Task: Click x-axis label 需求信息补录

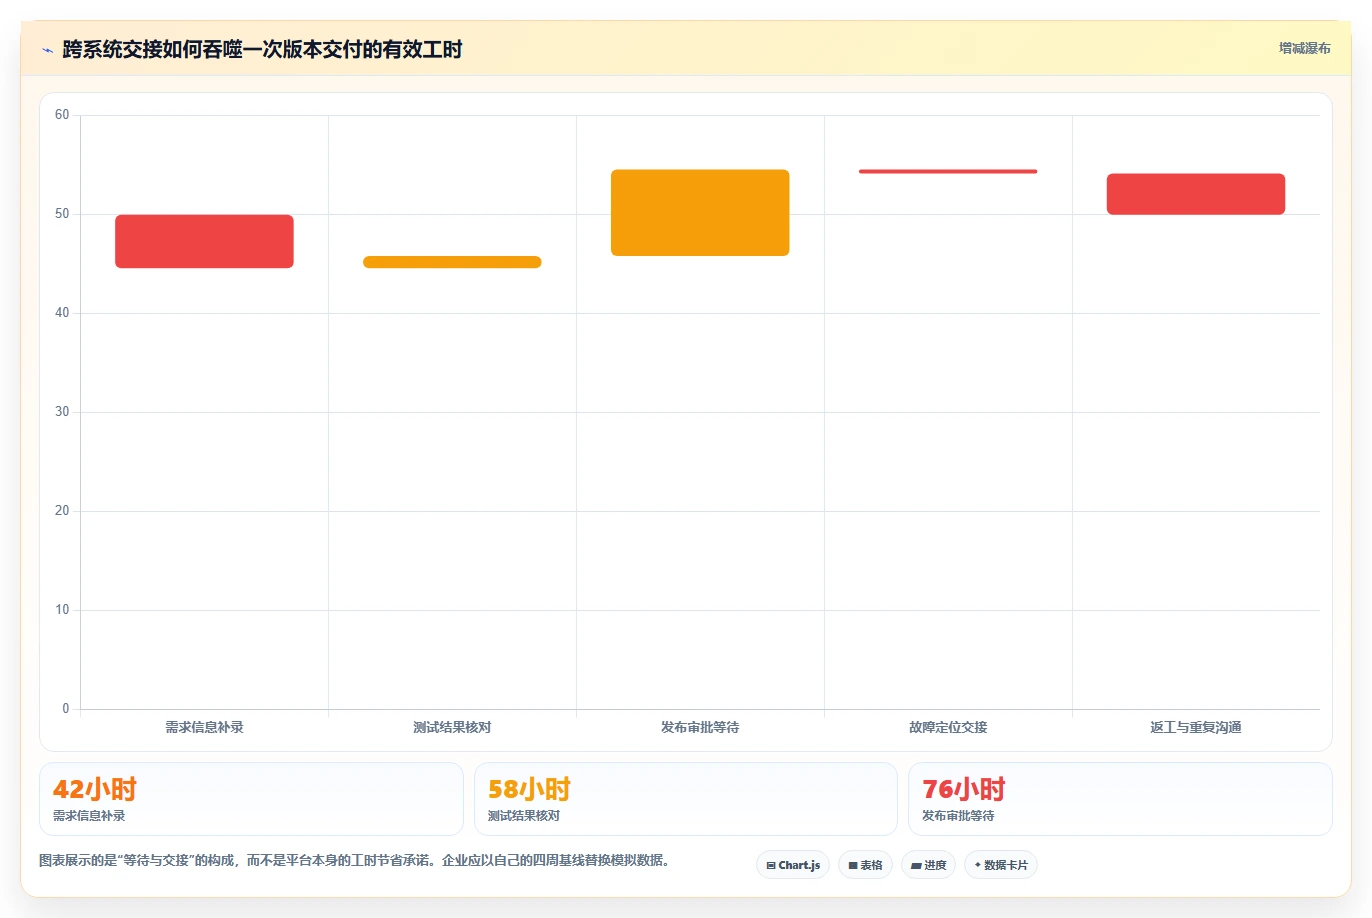Action: [x=204, y=728]
